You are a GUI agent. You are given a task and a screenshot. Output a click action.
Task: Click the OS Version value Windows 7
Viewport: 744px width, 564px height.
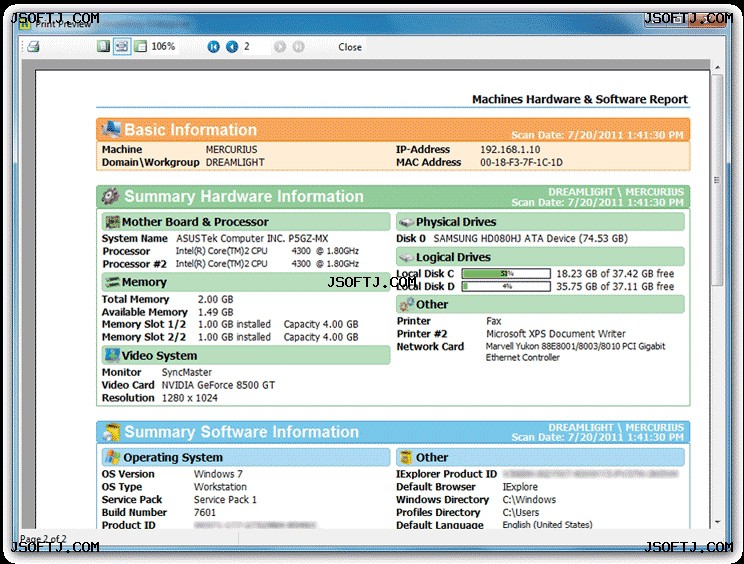point(218,474)
